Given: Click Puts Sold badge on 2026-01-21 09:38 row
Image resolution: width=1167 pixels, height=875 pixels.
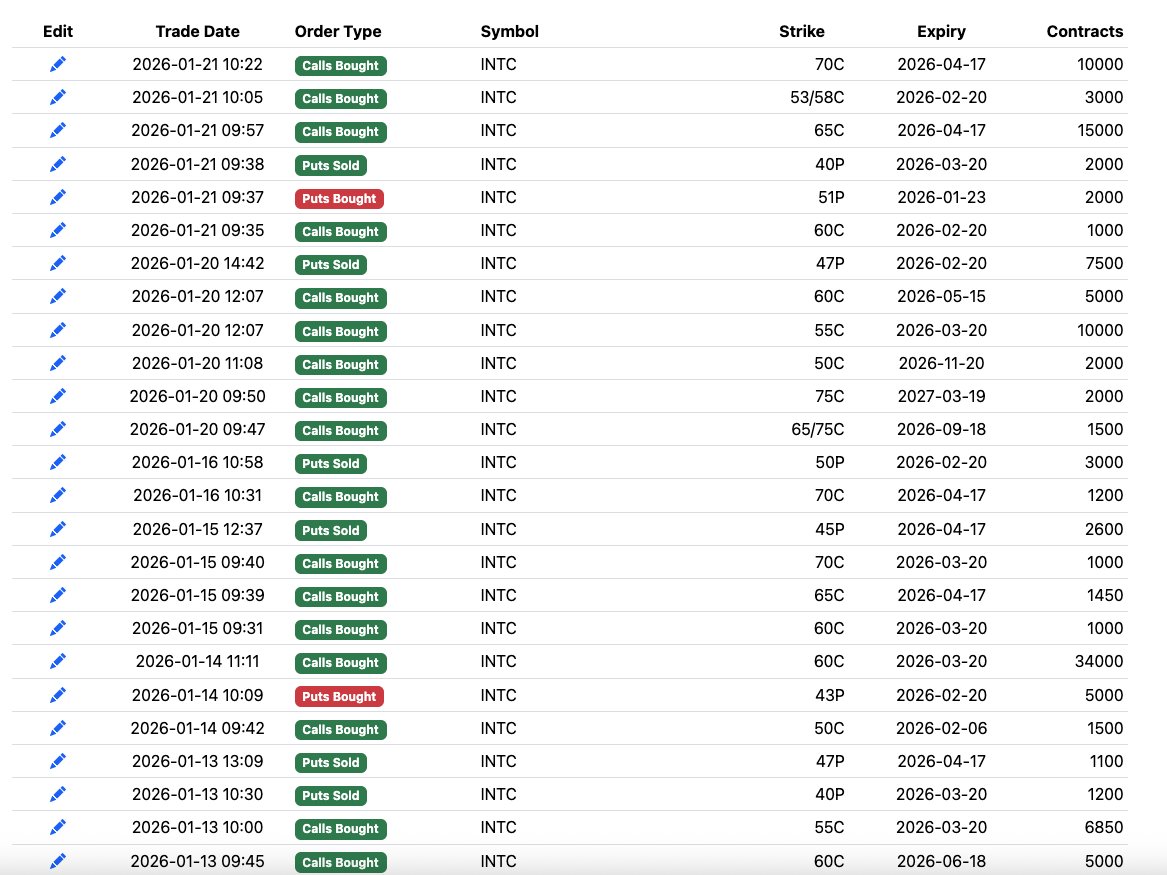Looking at the screenshot, I should click(x=330, y=165).
